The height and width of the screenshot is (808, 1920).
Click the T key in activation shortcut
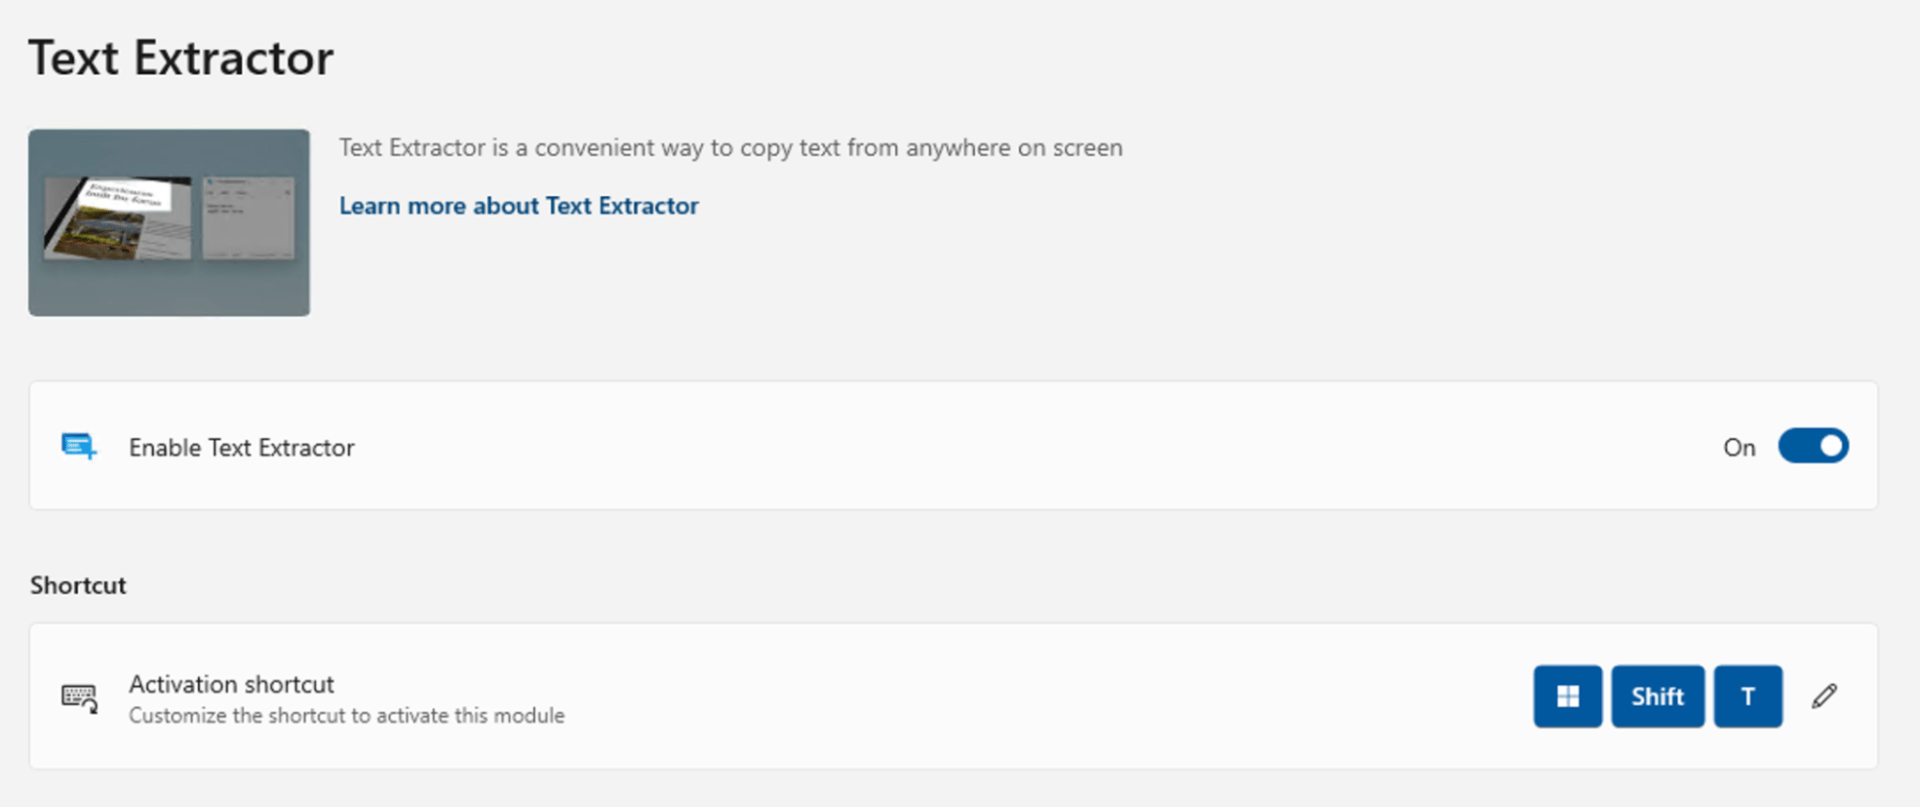[1747, 696]
